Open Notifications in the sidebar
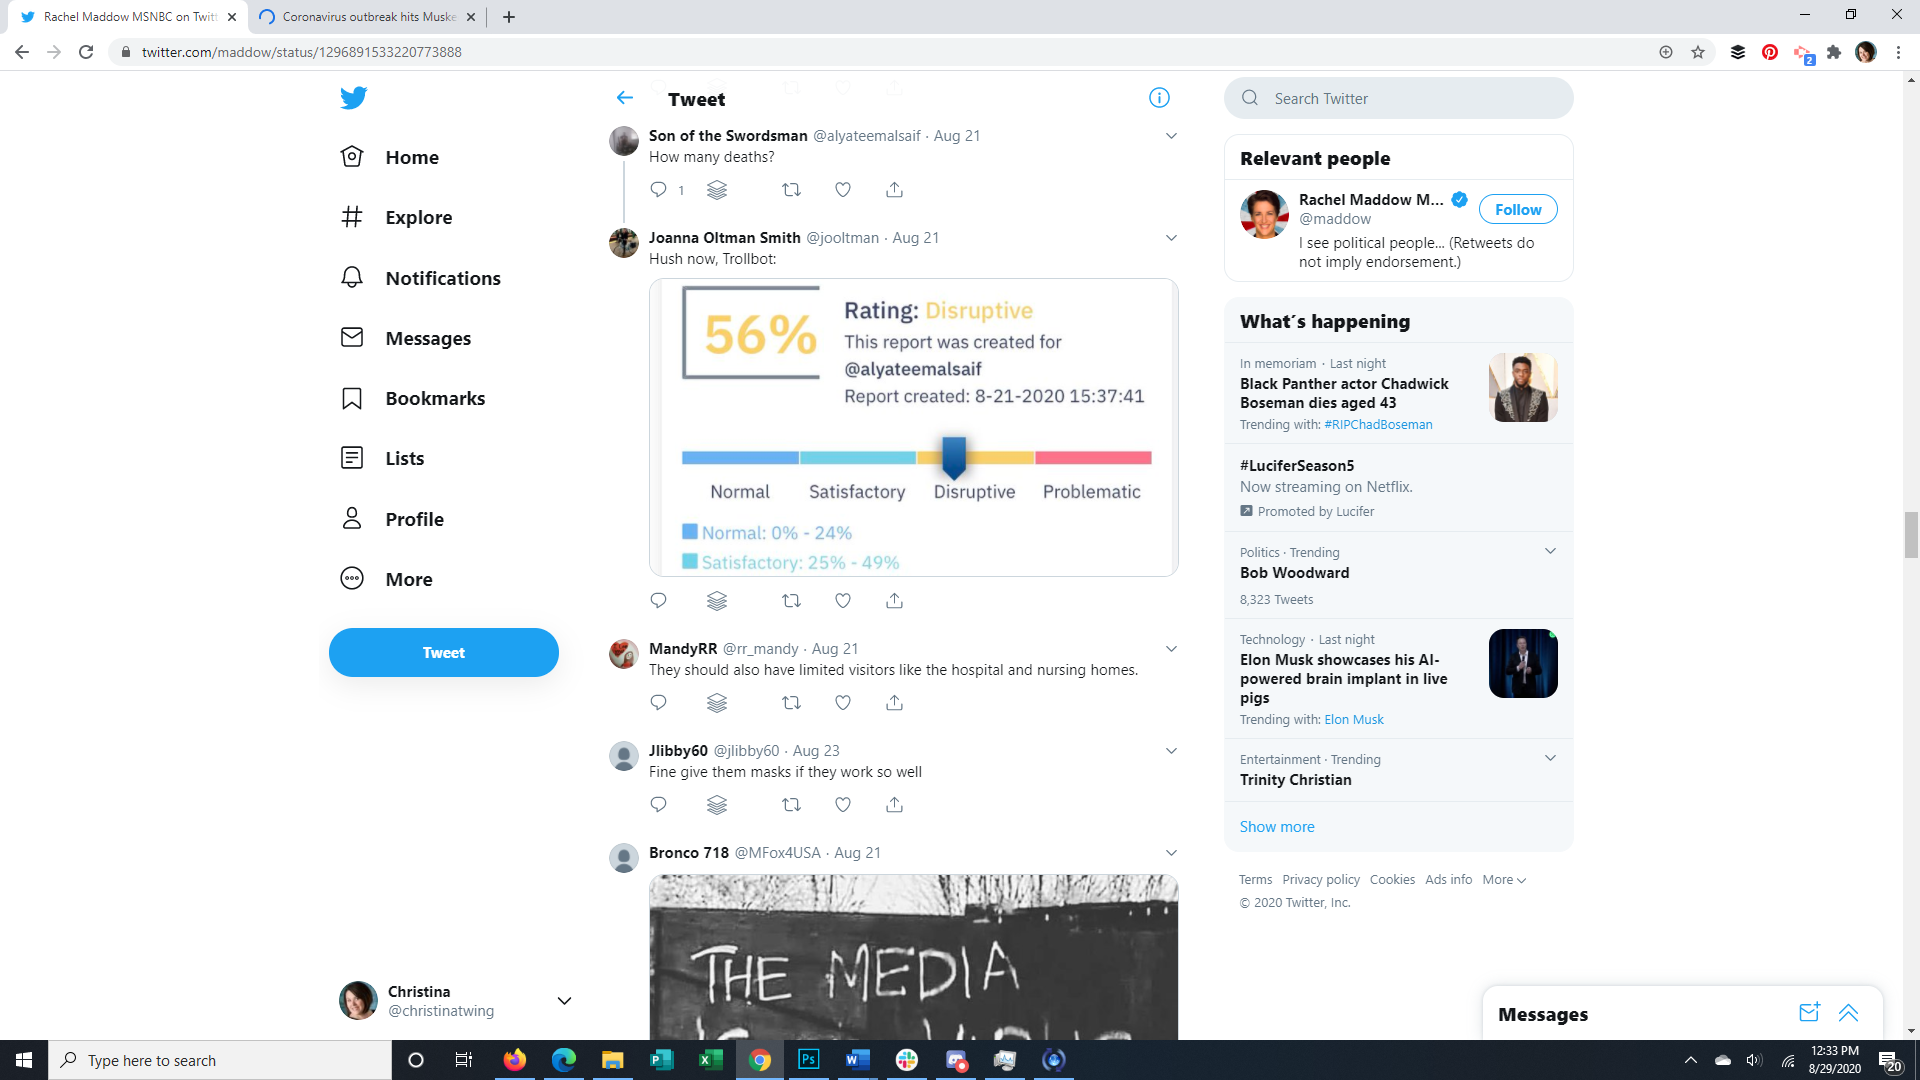 coord(442,278)
